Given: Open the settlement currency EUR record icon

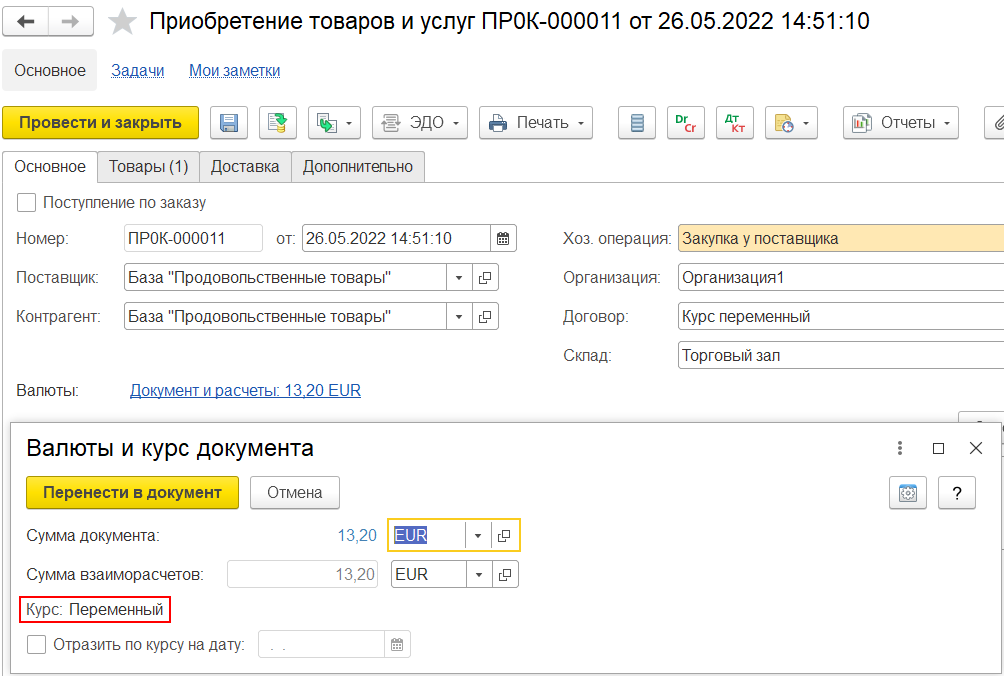Looking at the screenshot, I should pos(505,575).
